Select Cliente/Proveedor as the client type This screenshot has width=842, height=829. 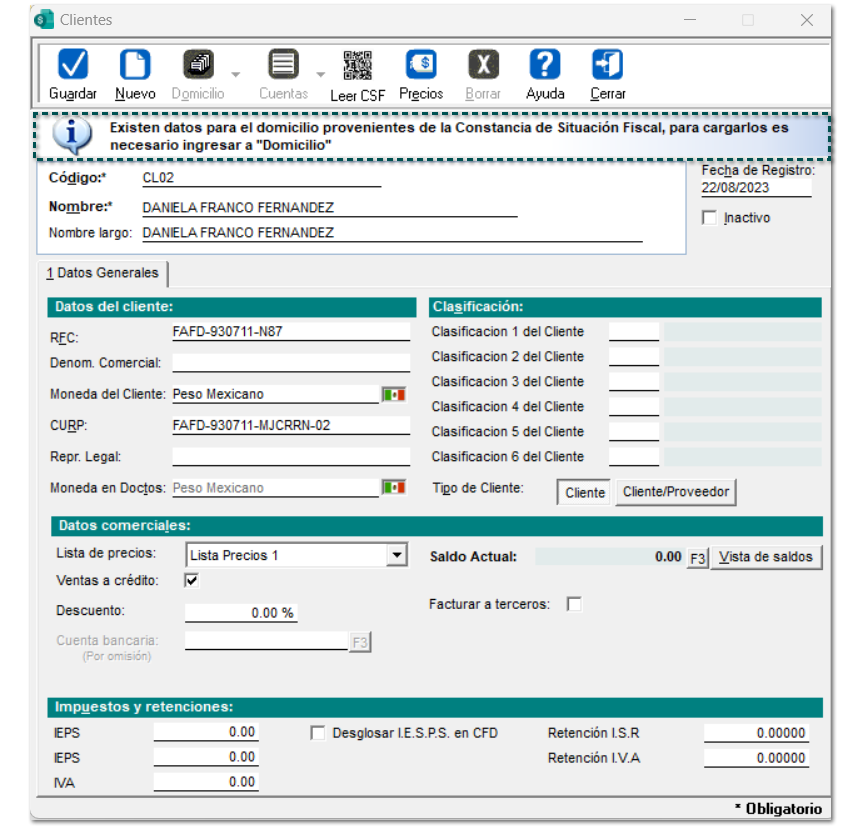[676, 492]
